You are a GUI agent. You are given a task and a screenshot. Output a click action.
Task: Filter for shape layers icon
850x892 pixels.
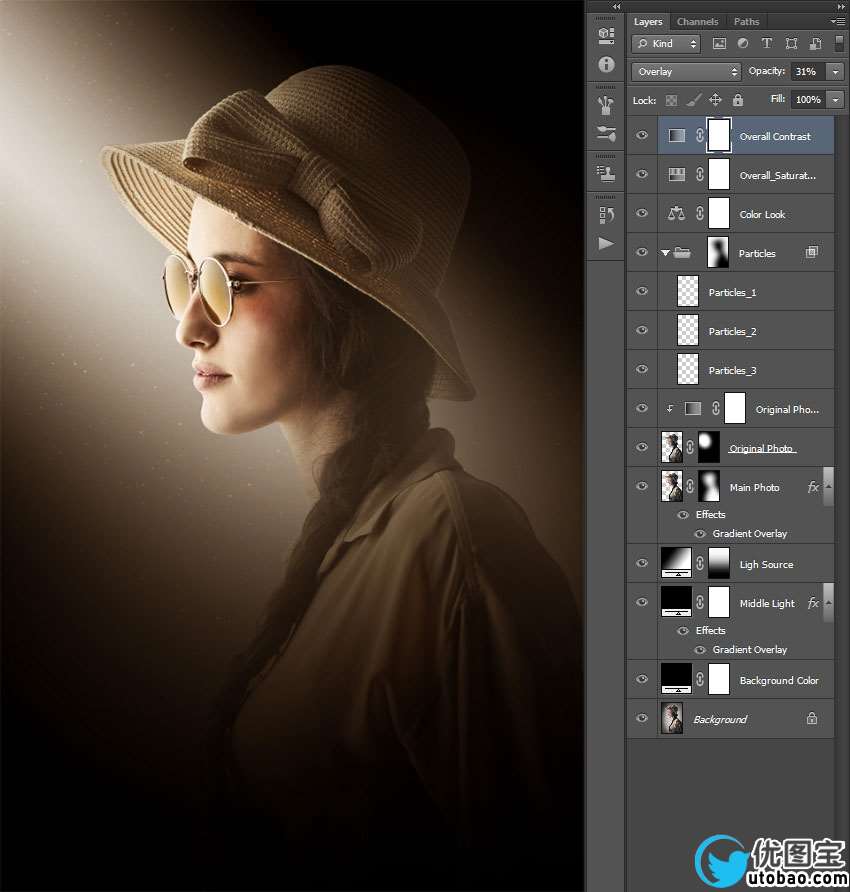click(791, 44)
